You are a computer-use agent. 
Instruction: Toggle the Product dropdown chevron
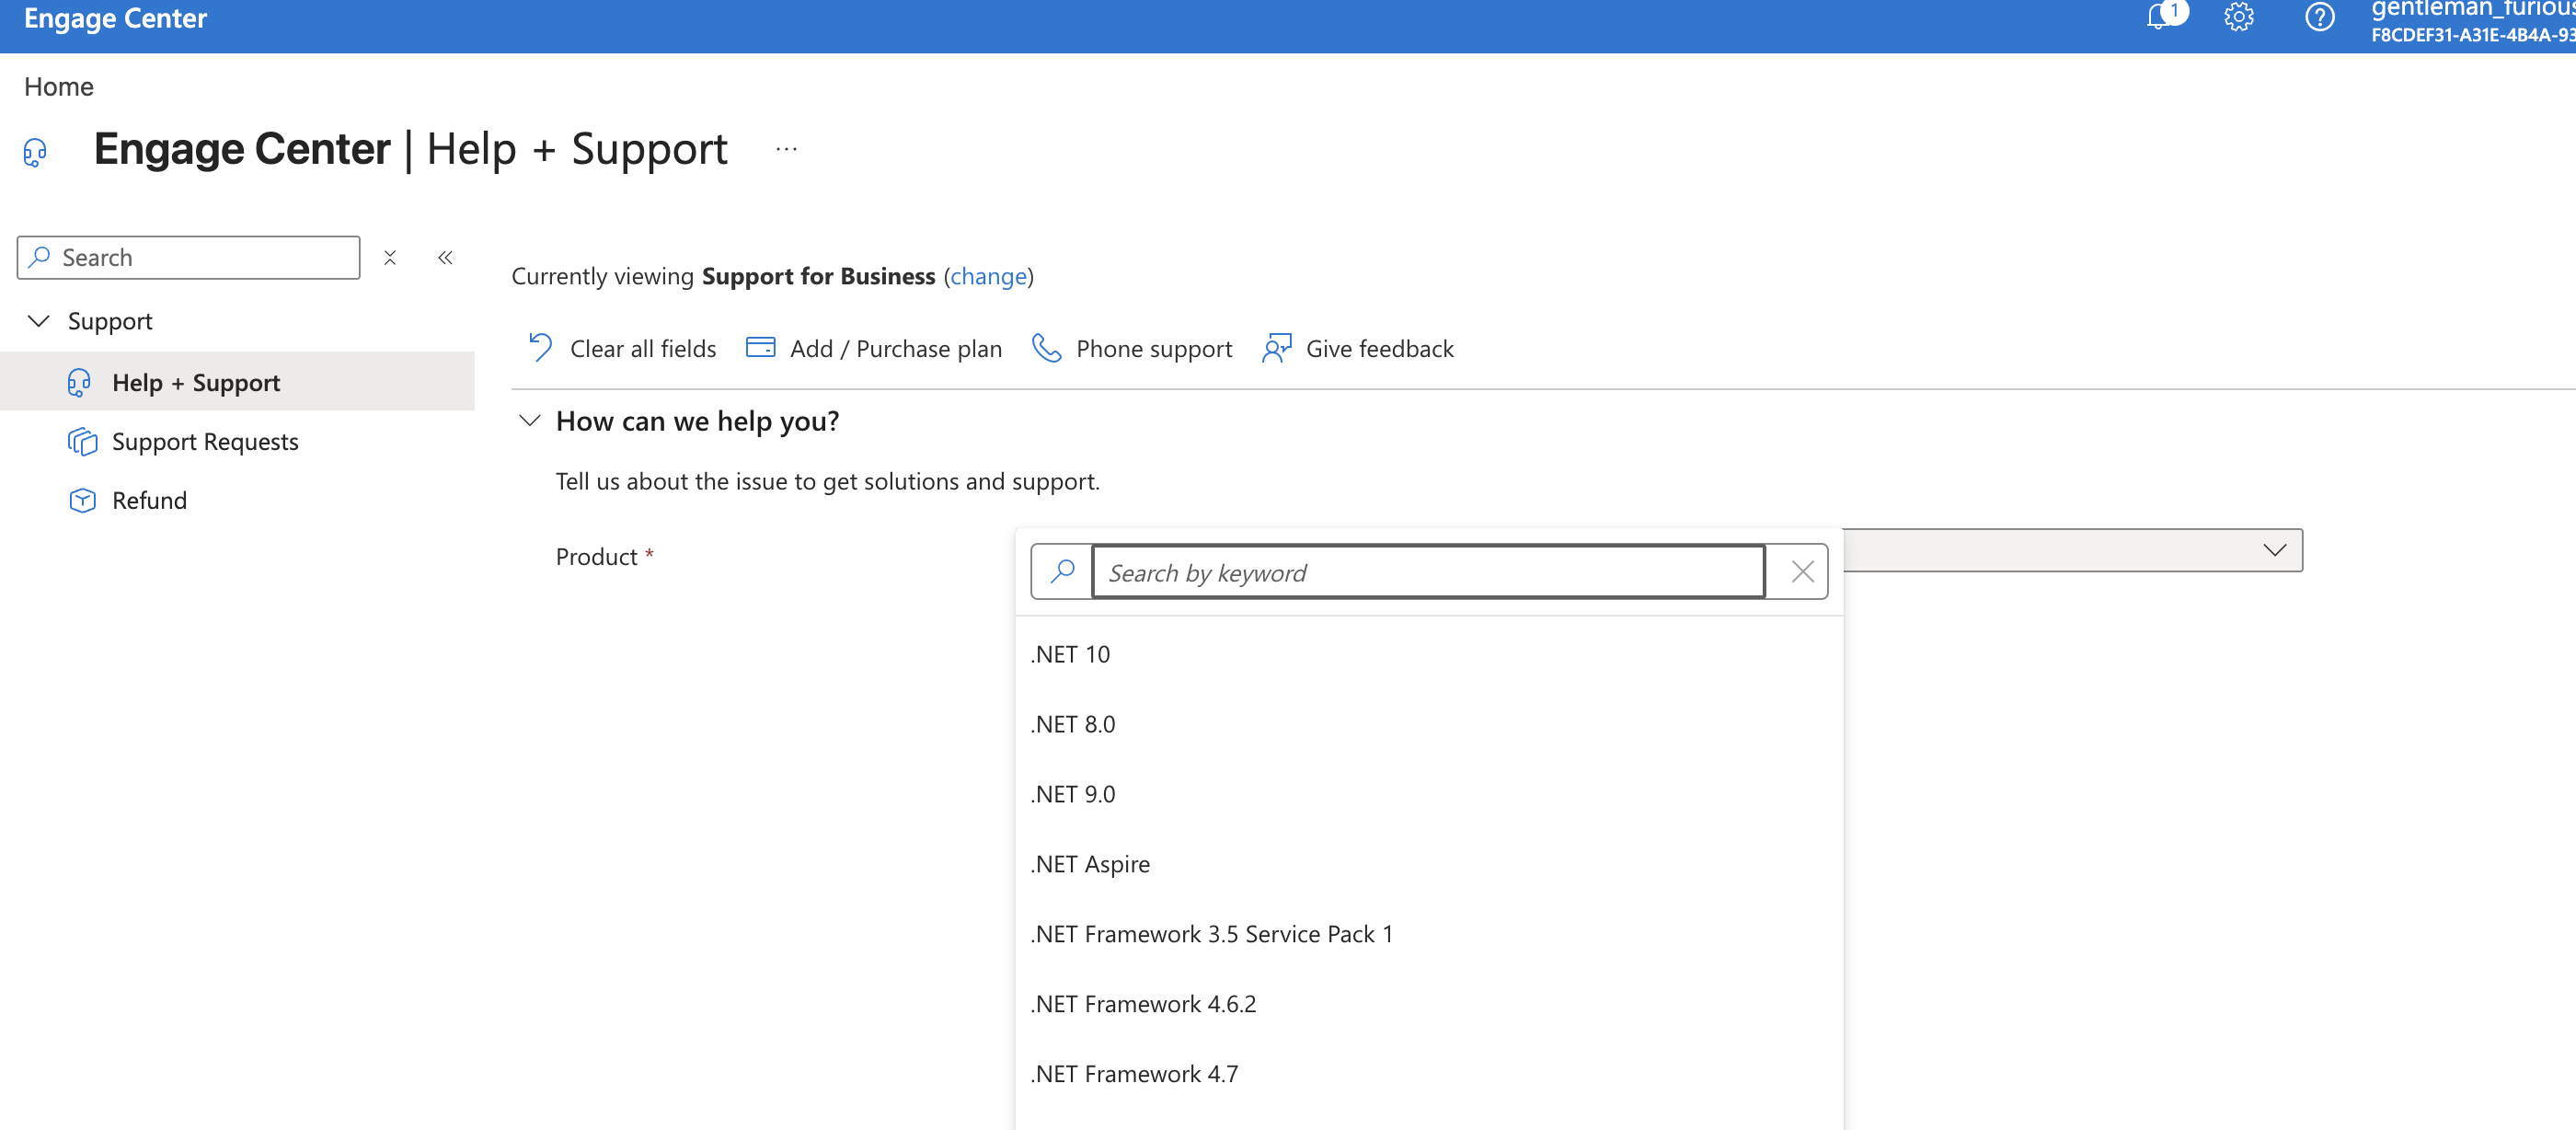point(2274,550)
